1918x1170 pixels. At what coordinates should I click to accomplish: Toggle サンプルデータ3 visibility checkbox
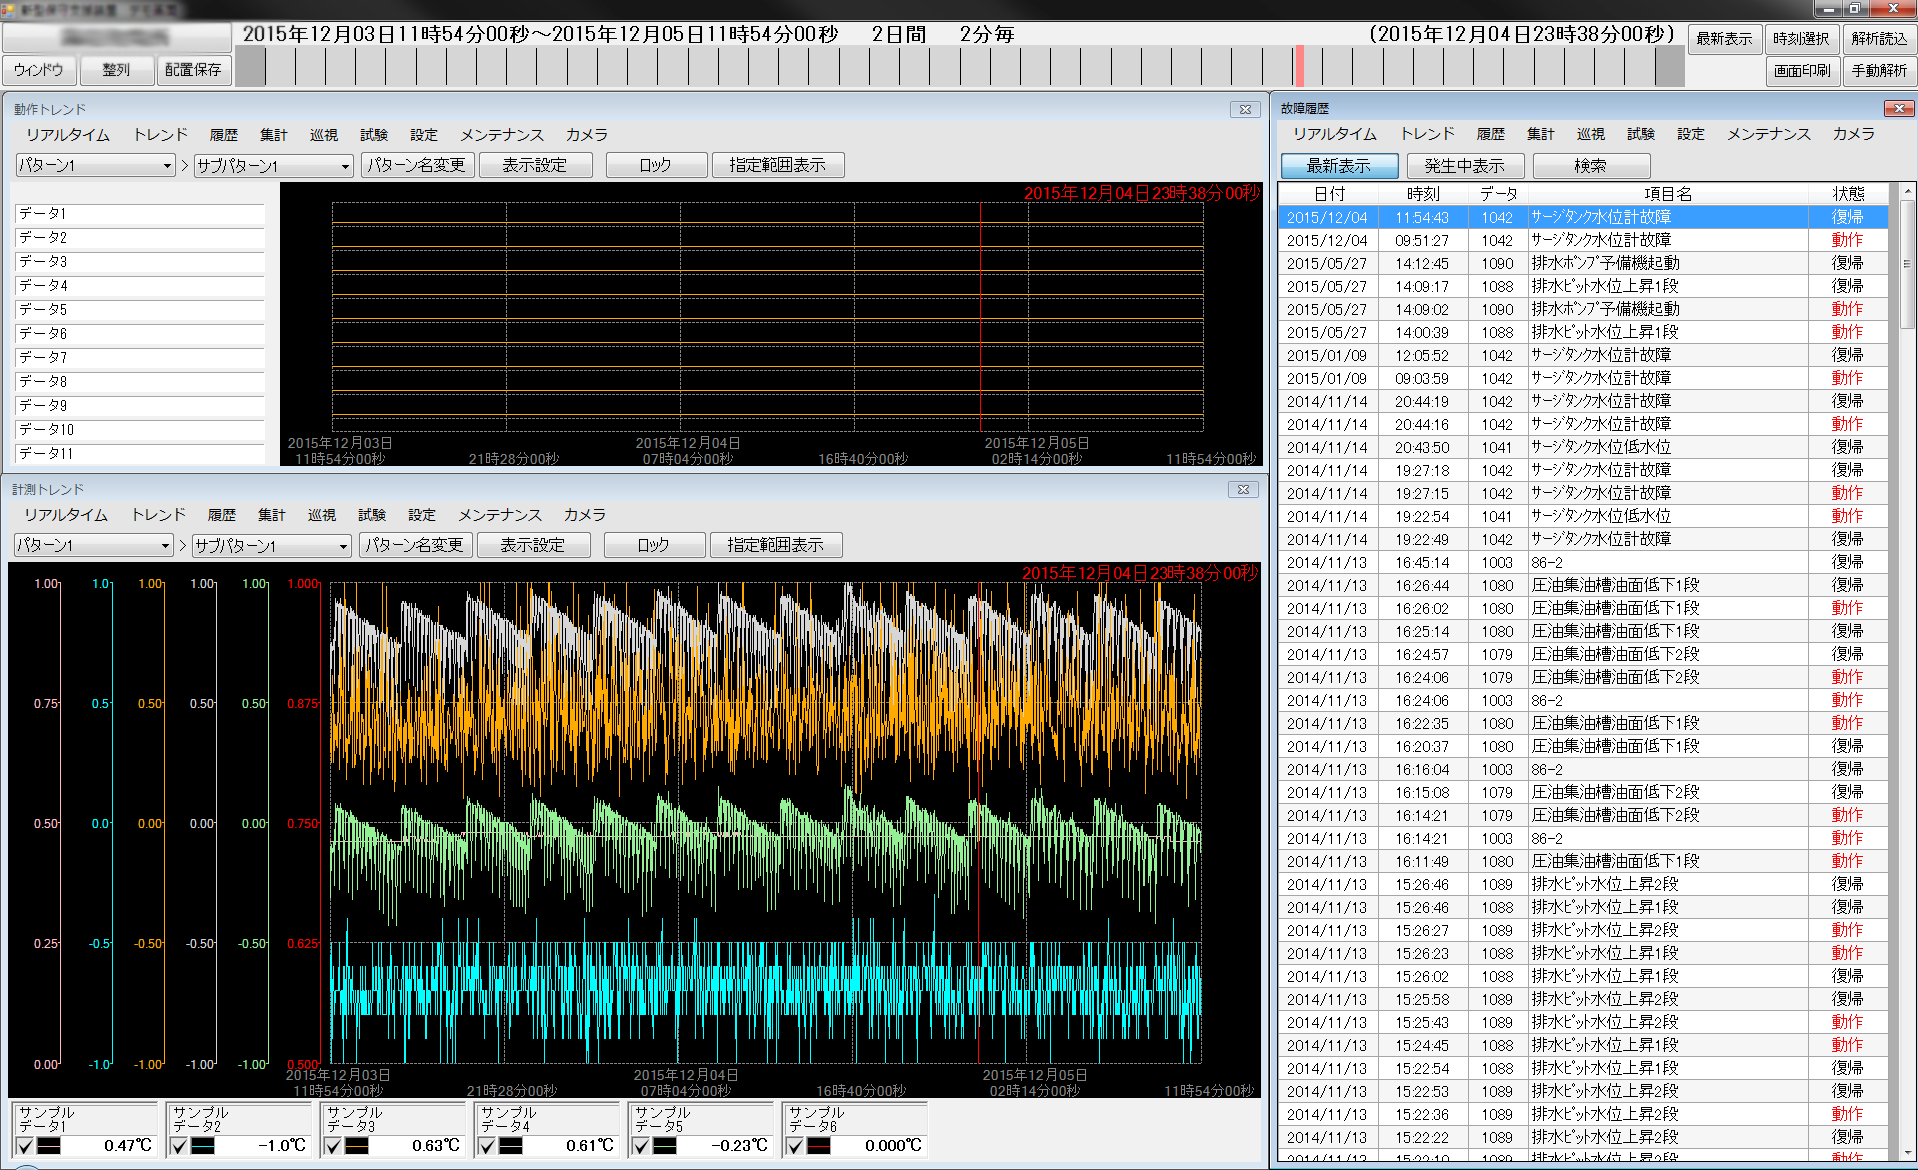[x=333, y=1146]
